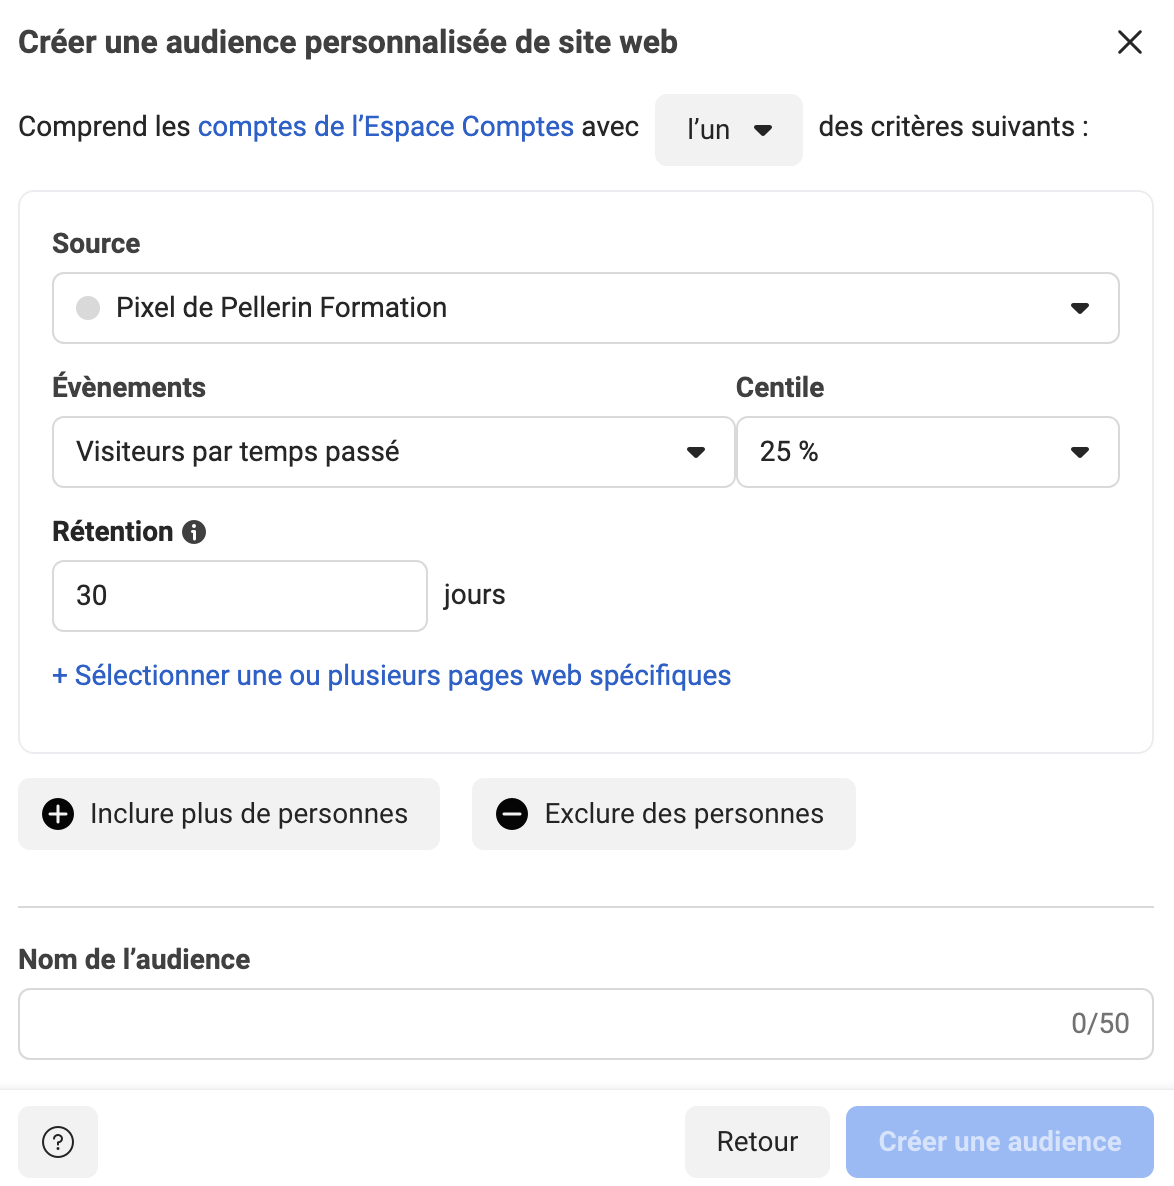Click "Sélectionner une ou plusieurs pages web spécifiques"
The width and height of the screenshot is (1174, 1186).
tap(392, 676)
